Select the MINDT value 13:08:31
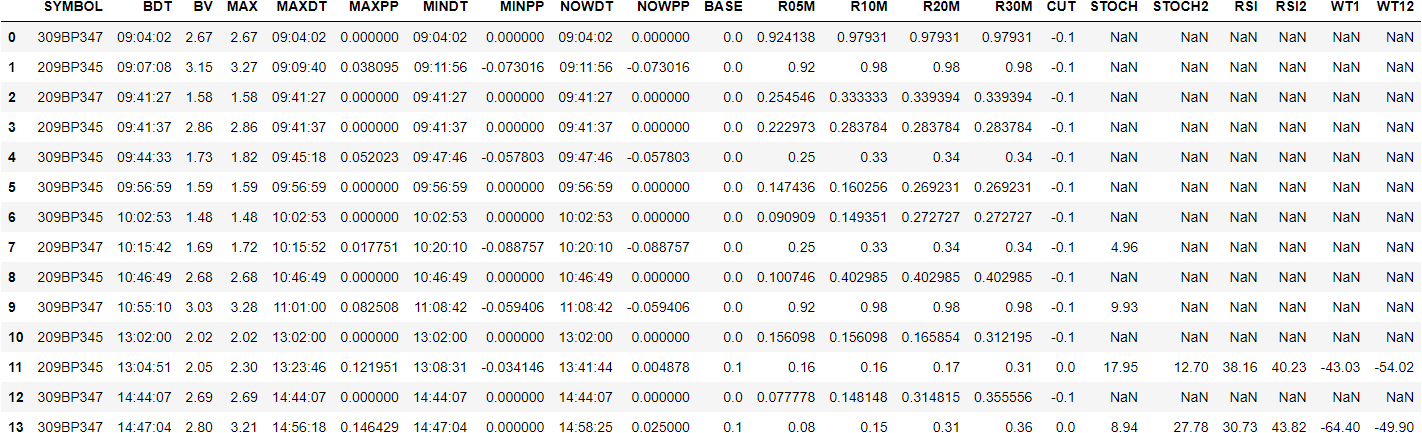 [440, 367]
